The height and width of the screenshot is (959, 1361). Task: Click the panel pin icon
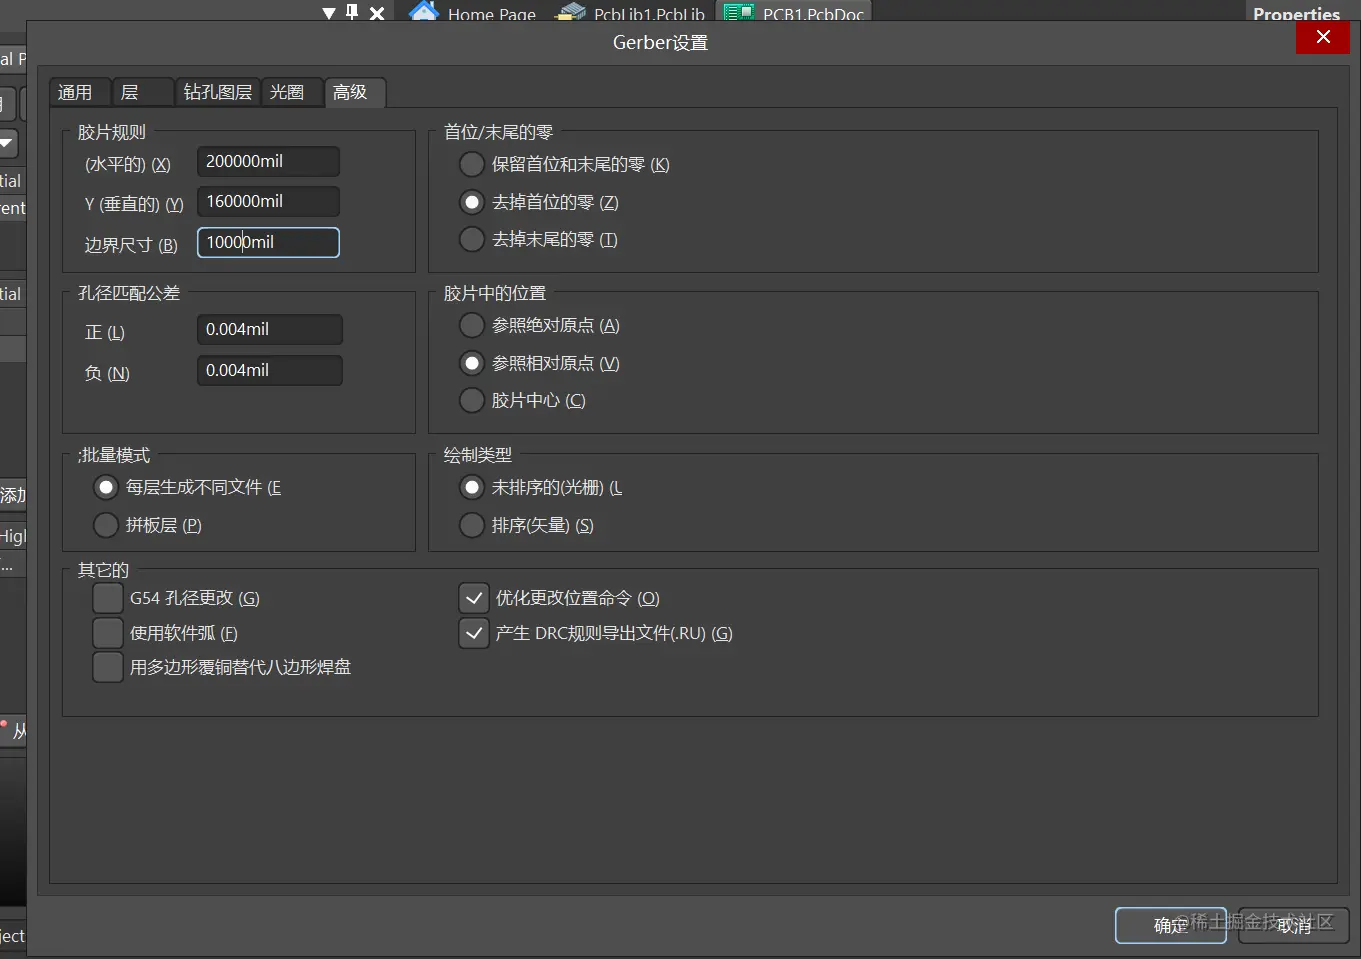point(352,12)
